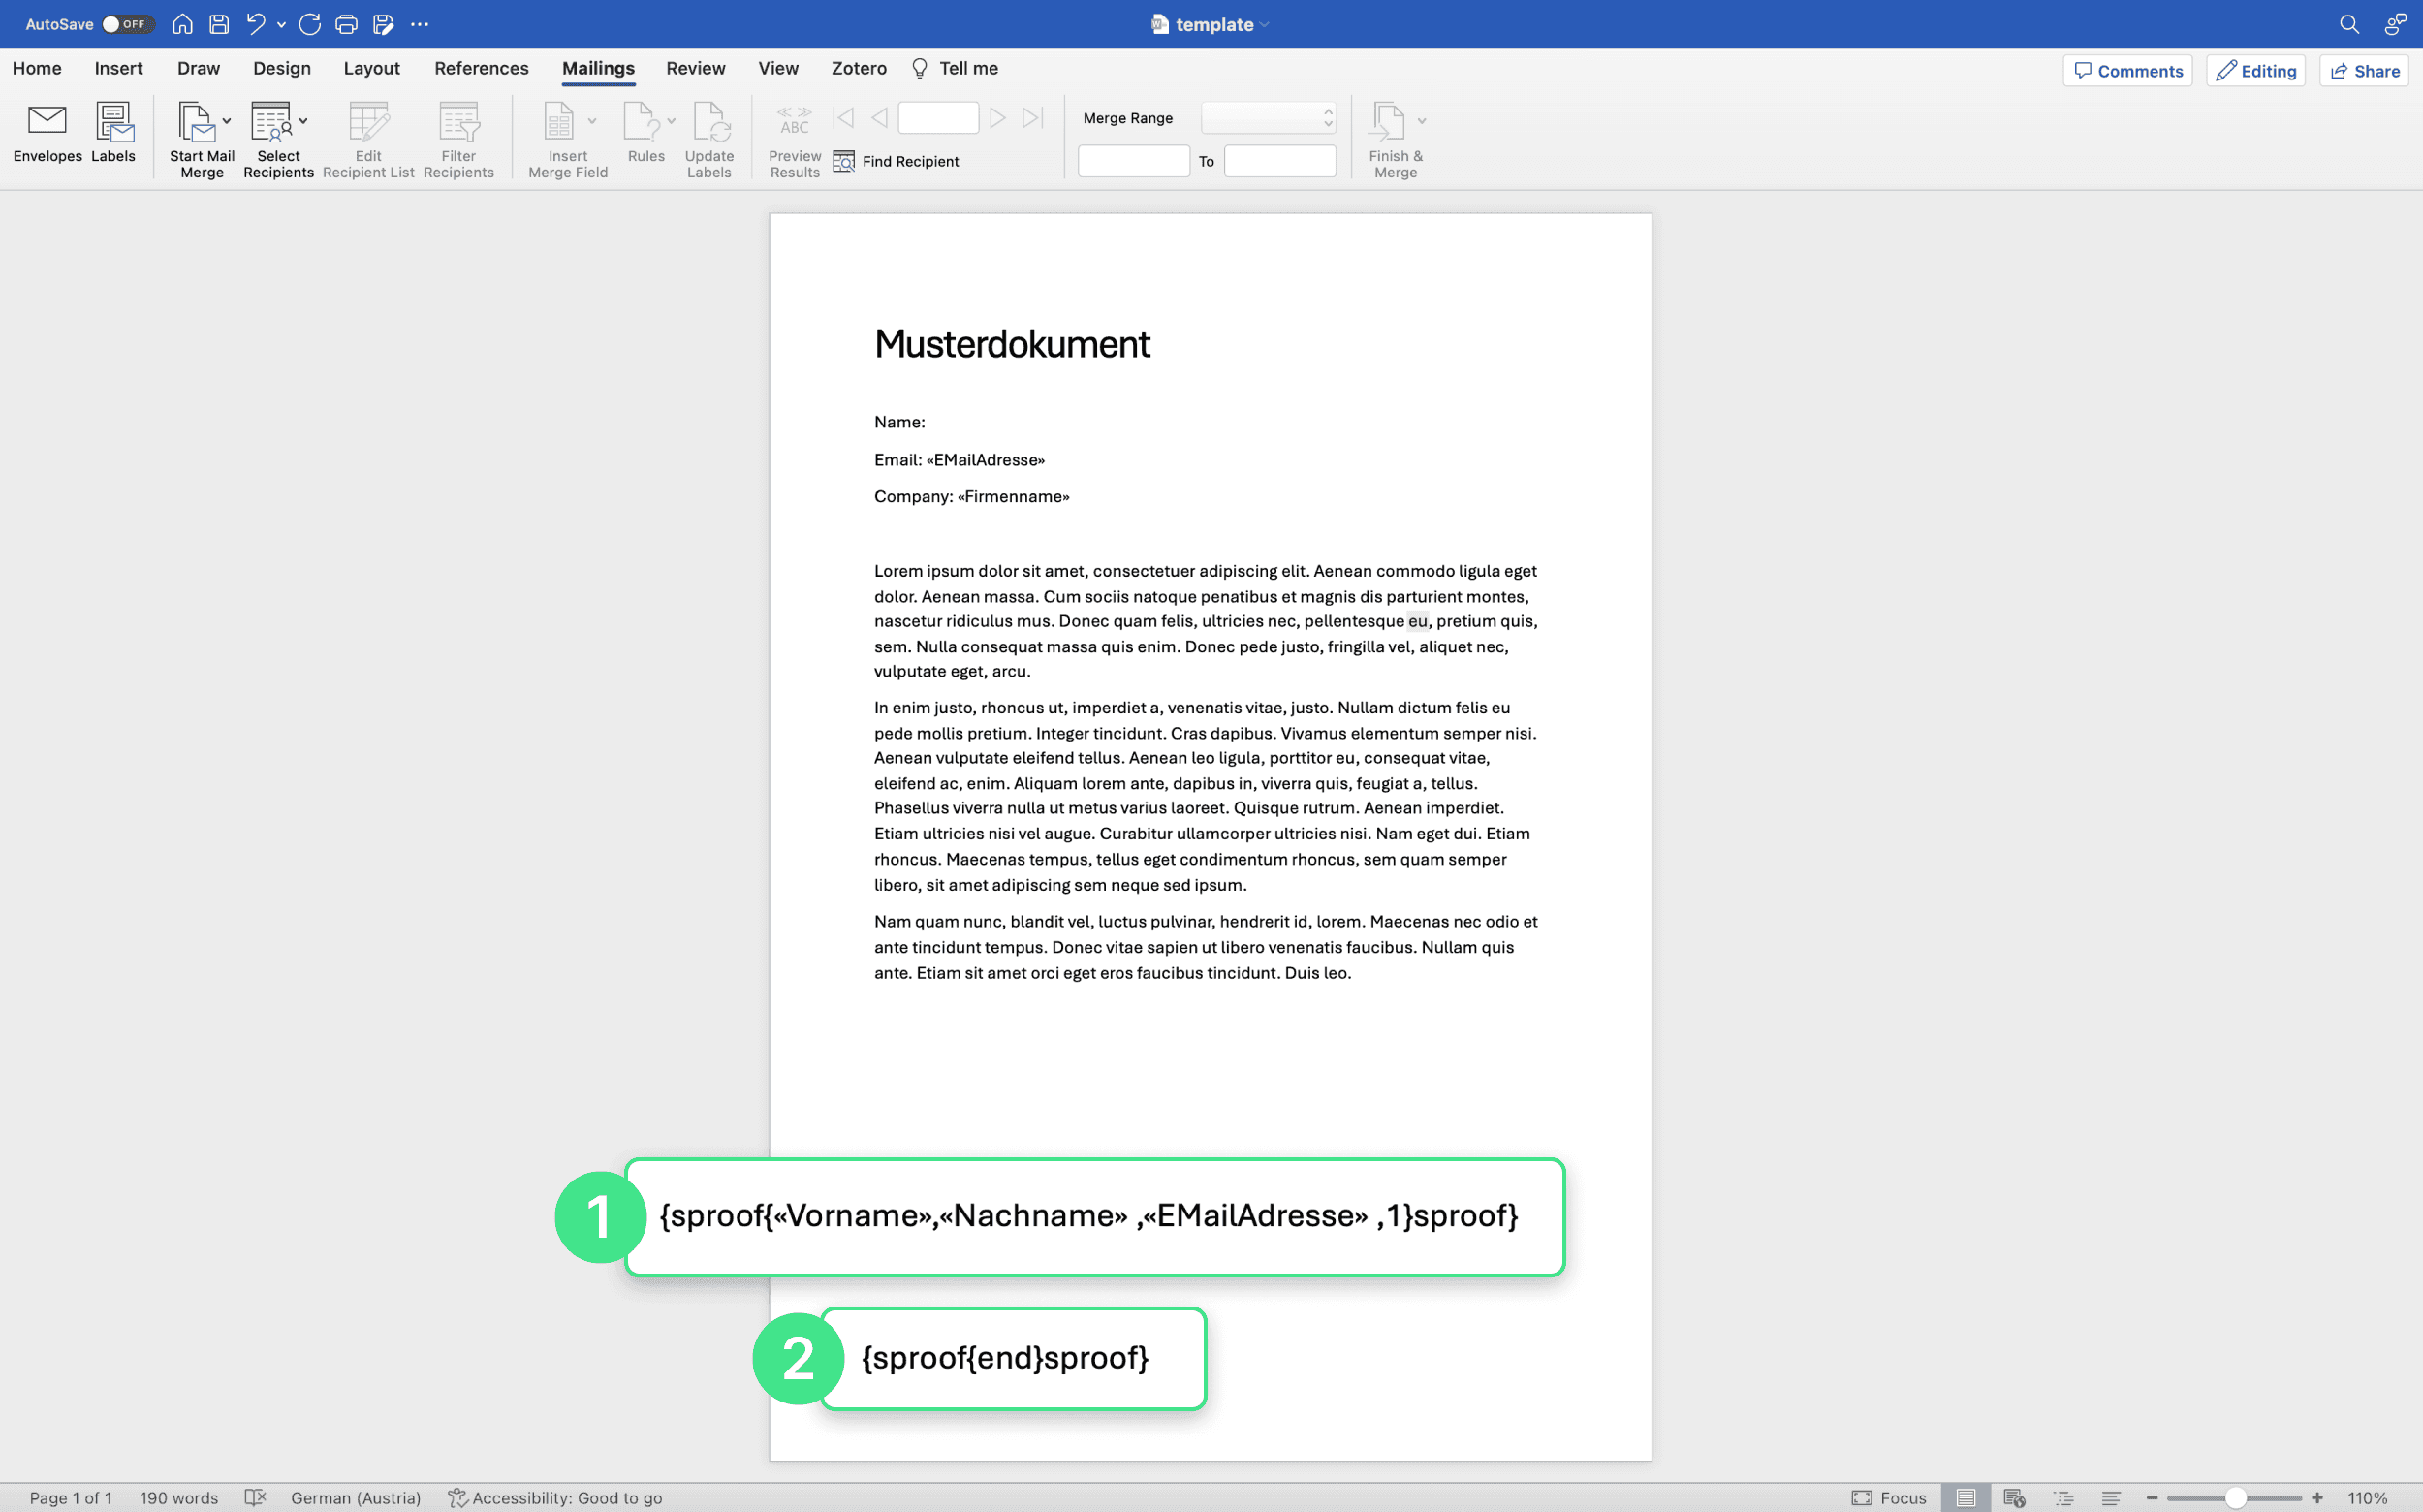Open the References tab
The image size is (2423, 1512).
click(x=481, y=68)
